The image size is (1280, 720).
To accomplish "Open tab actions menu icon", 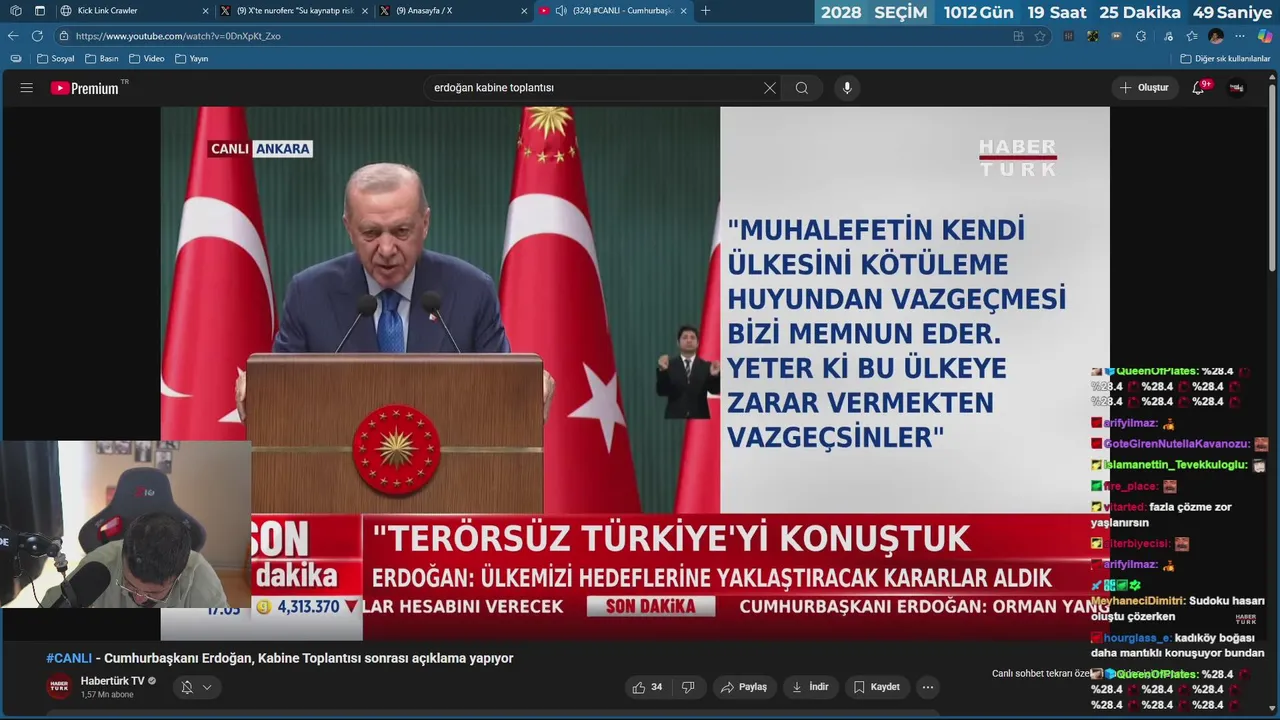I will click(40, 11).
